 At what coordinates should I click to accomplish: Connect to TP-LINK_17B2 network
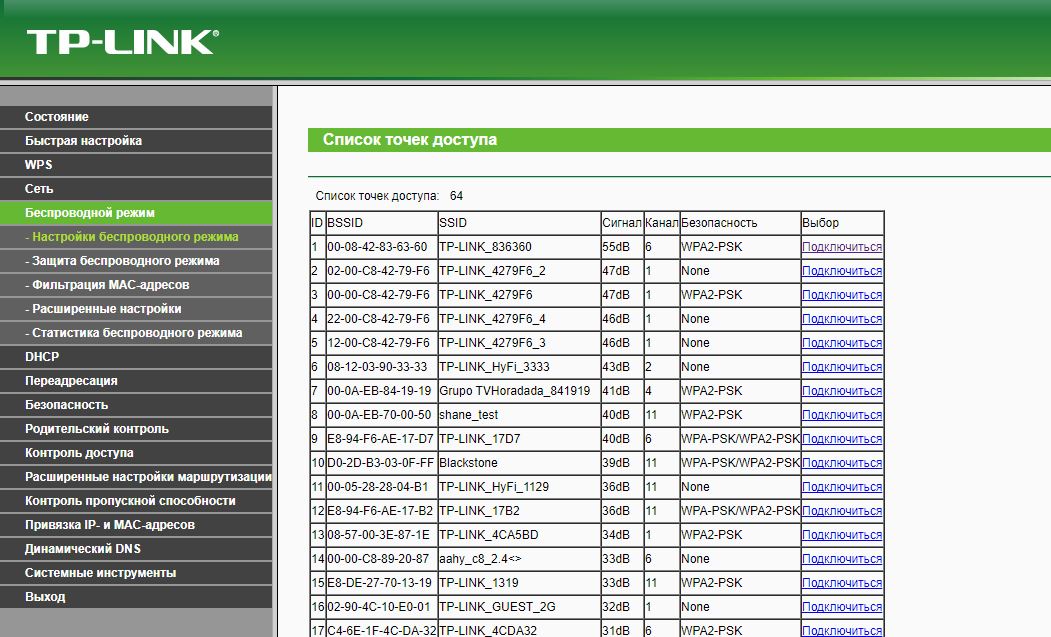tap(842, 511)
